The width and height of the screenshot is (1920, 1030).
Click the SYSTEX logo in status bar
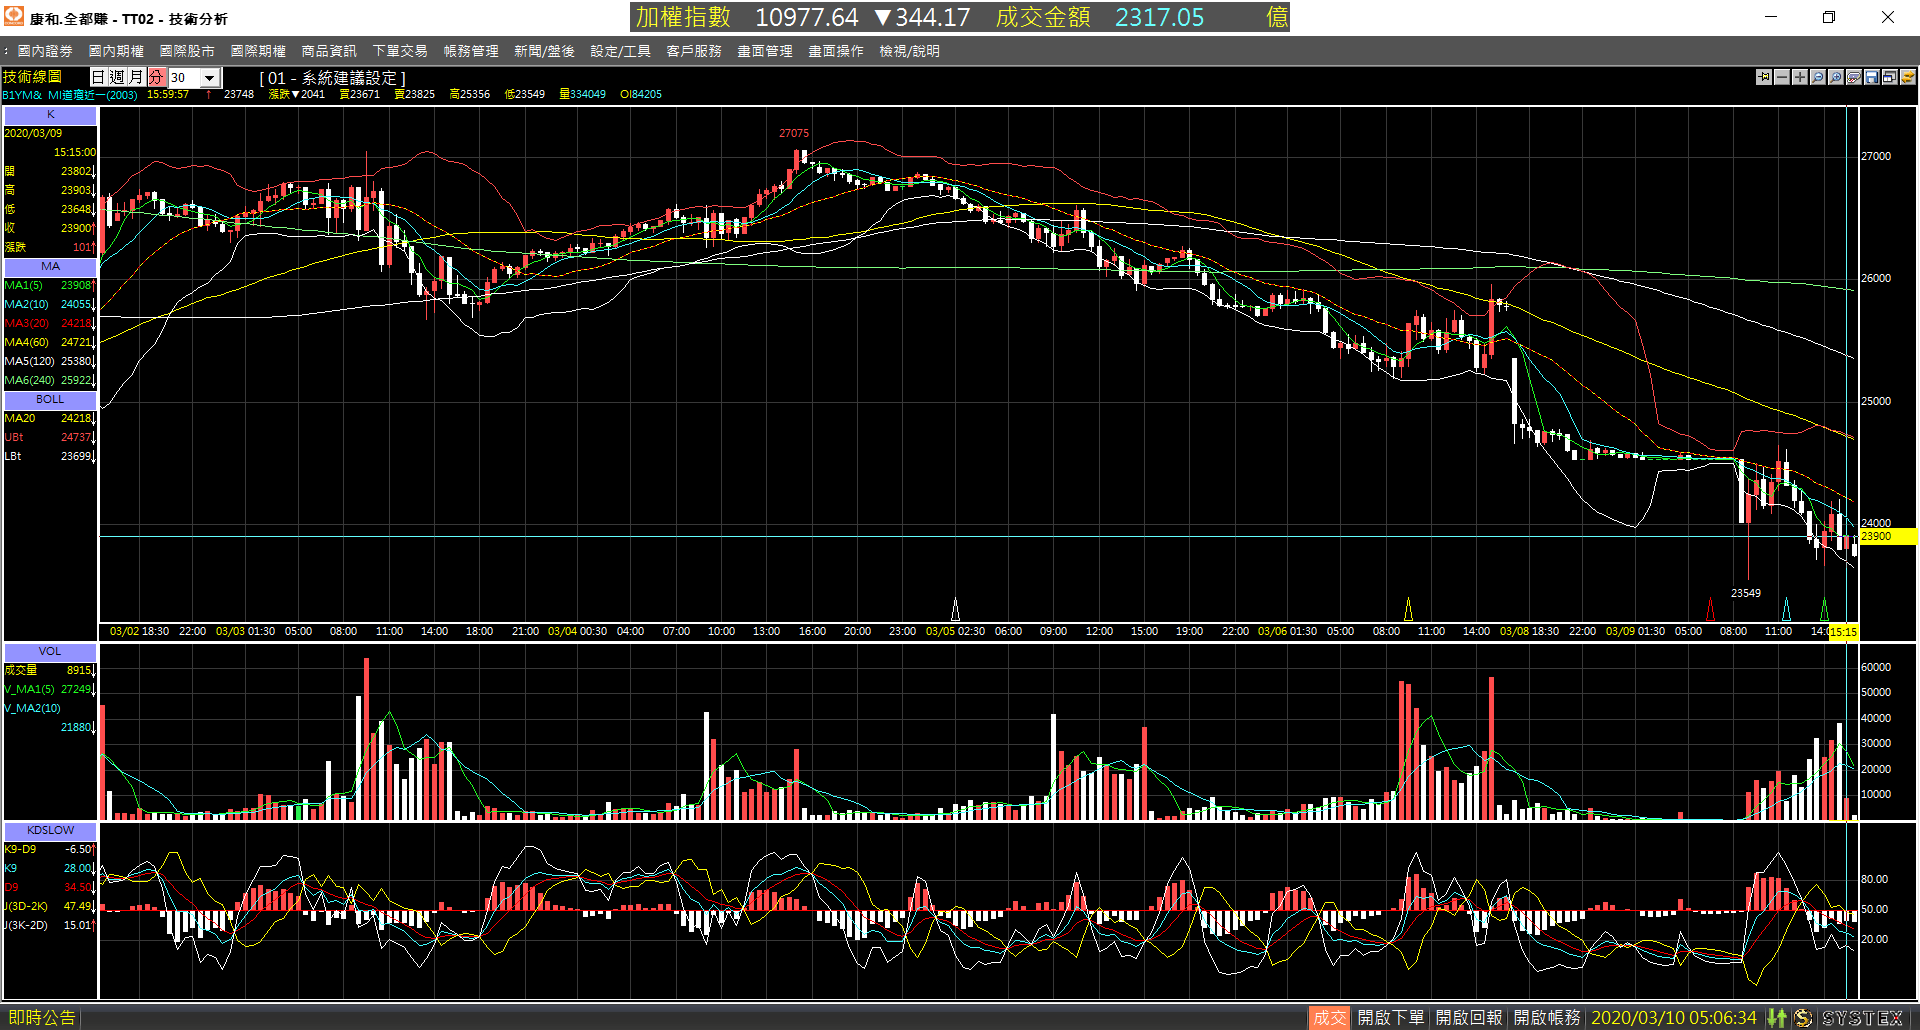pyautogui.click(x=1863, y=1018)
